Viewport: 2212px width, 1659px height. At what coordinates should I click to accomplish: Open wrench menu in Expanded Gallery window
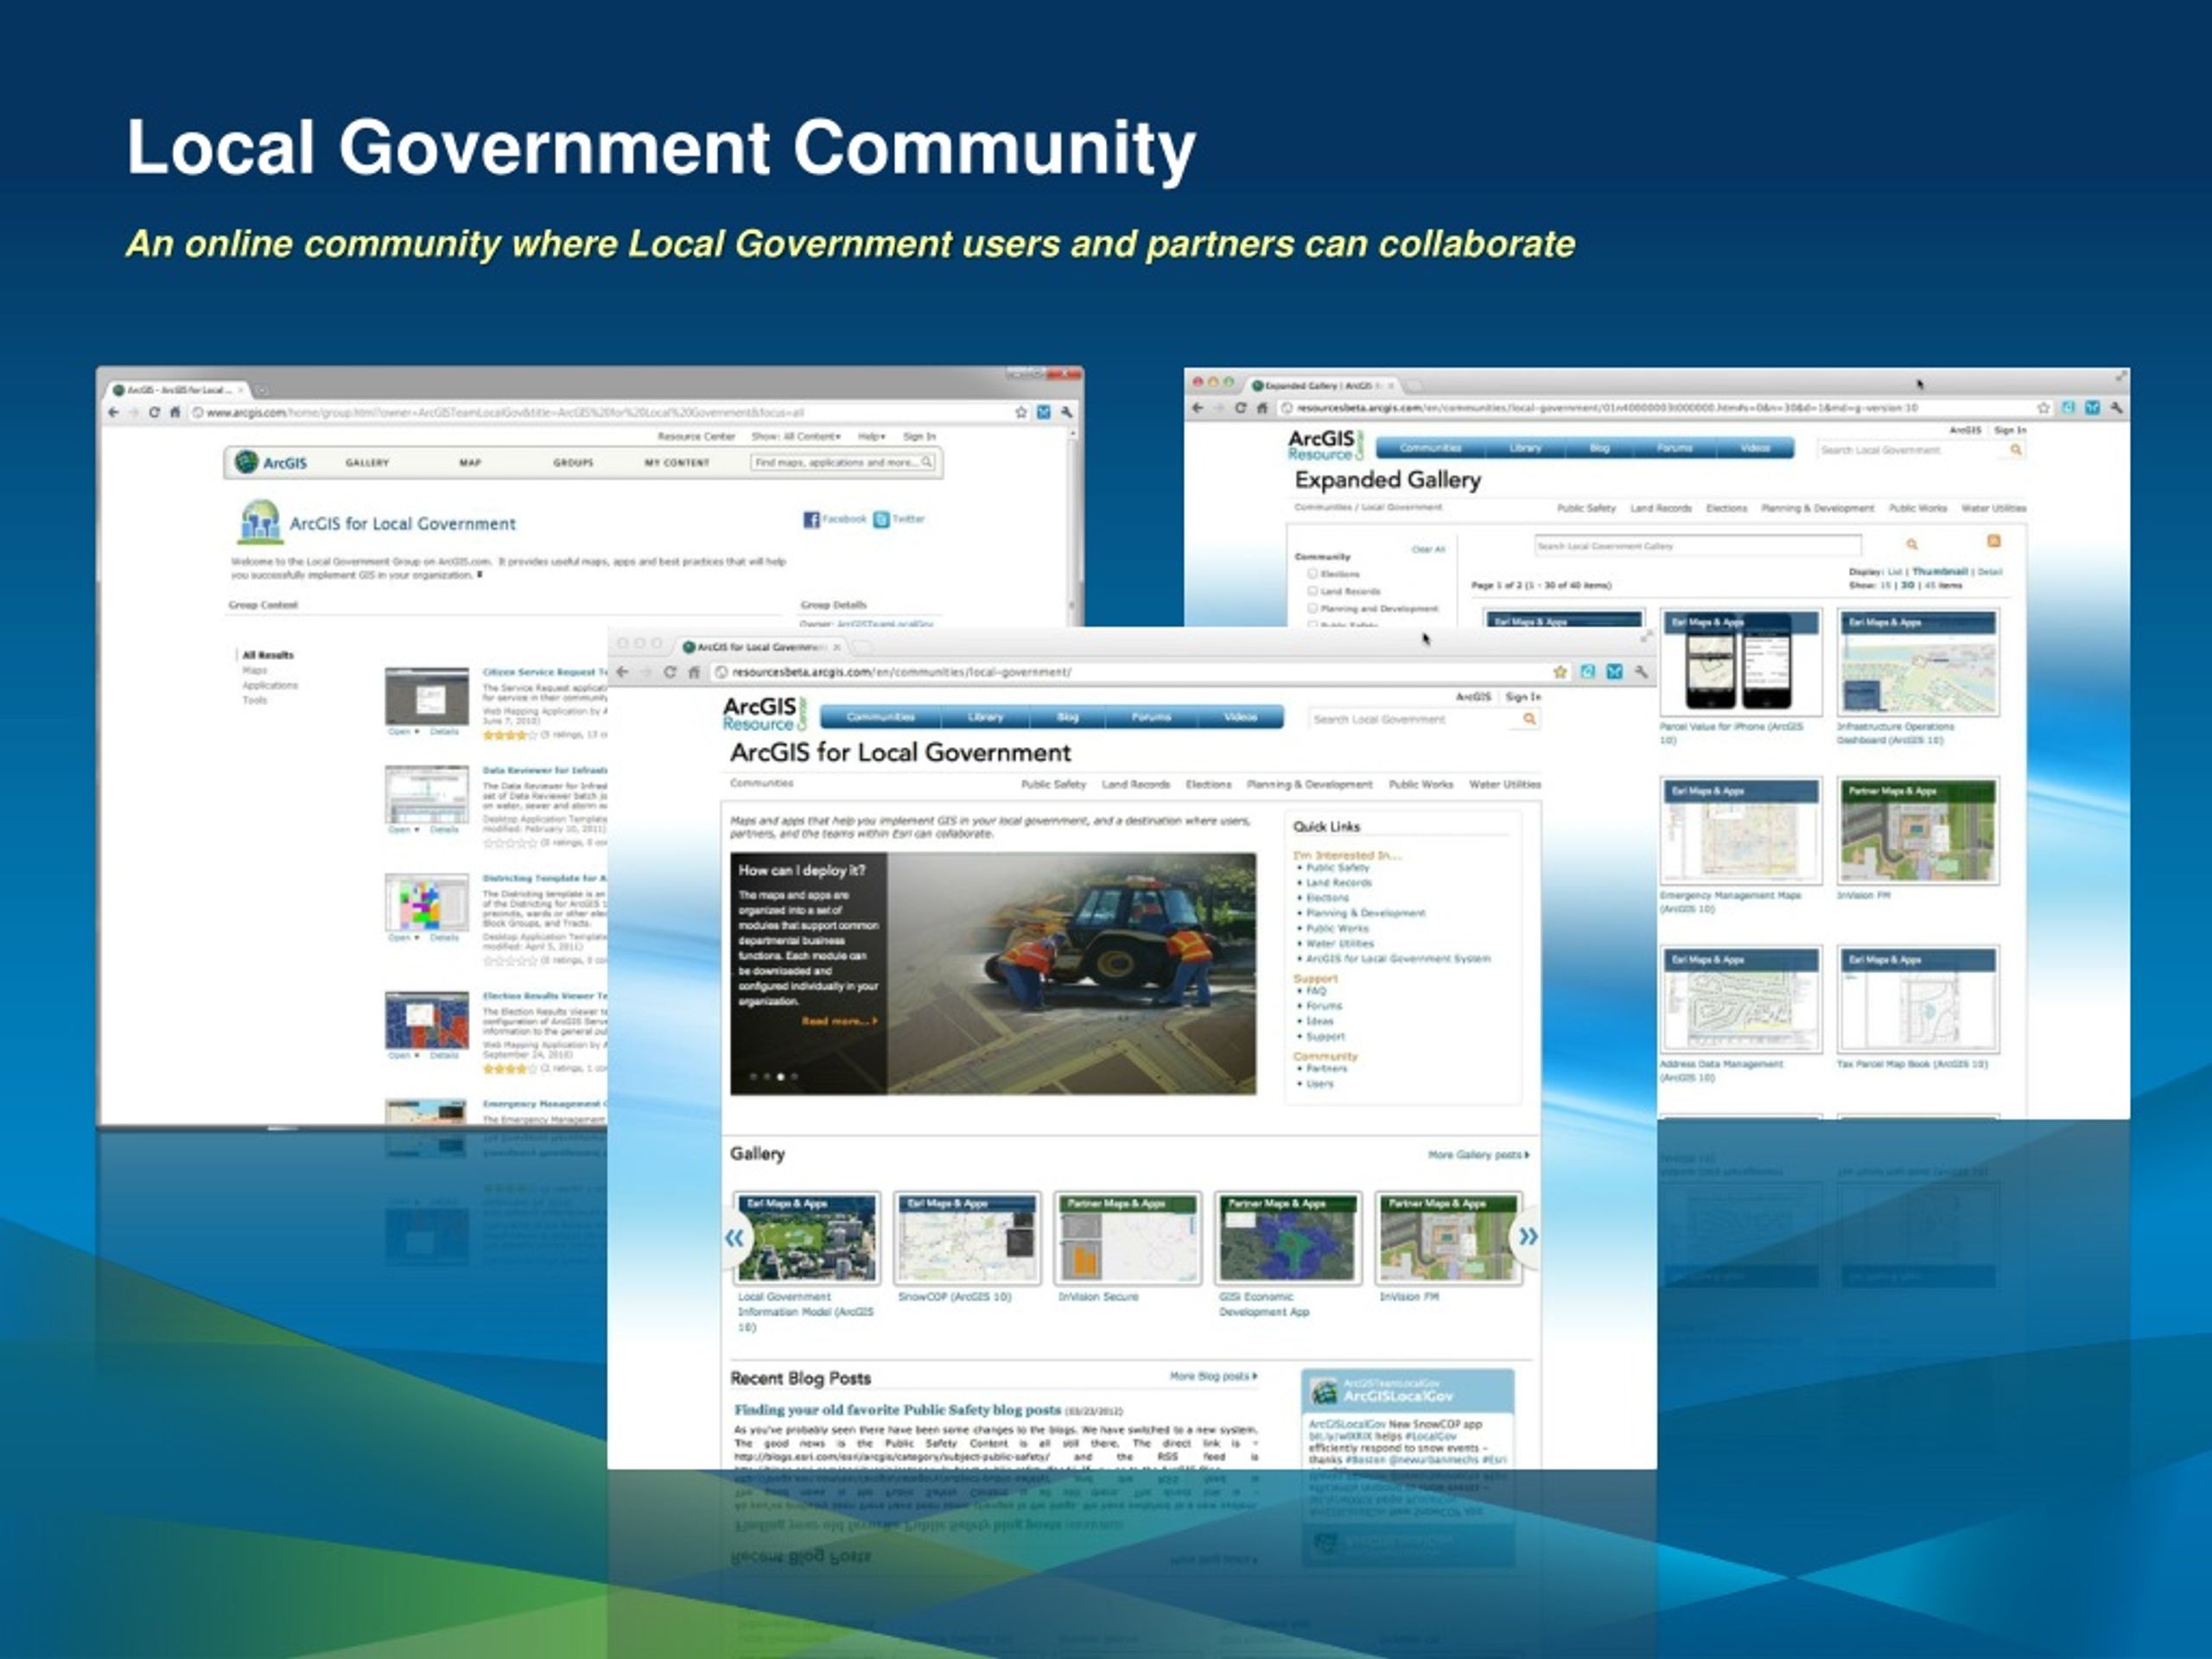point(2116,408)
